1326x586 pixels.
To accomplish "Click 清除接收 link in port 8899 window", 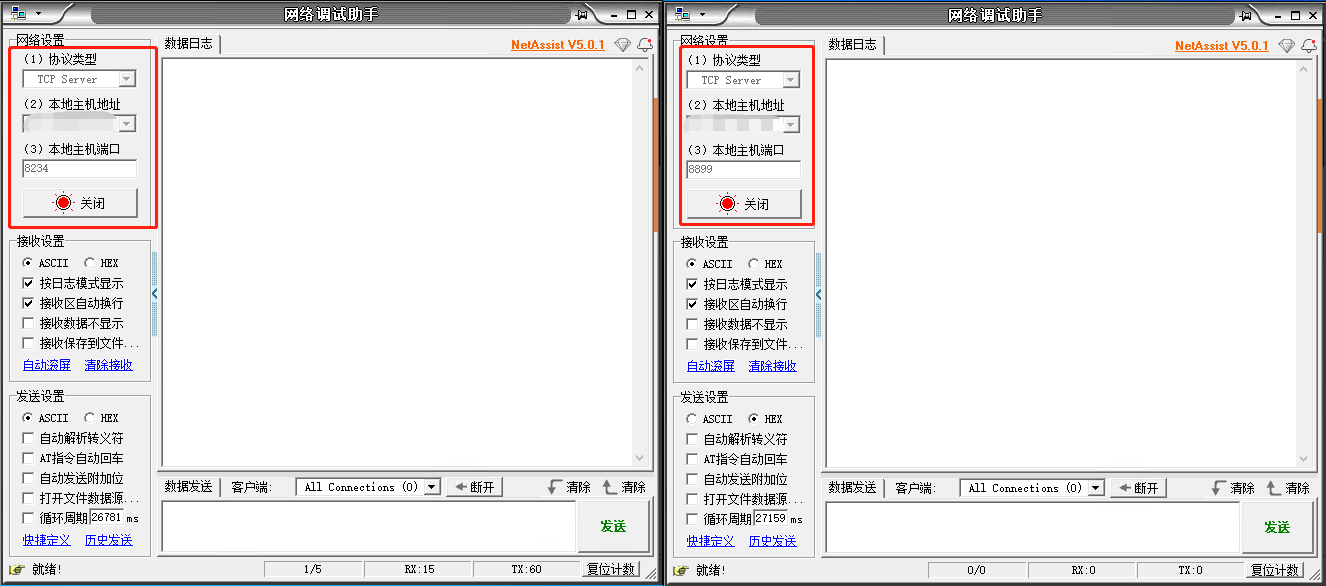I will point(773,366).
